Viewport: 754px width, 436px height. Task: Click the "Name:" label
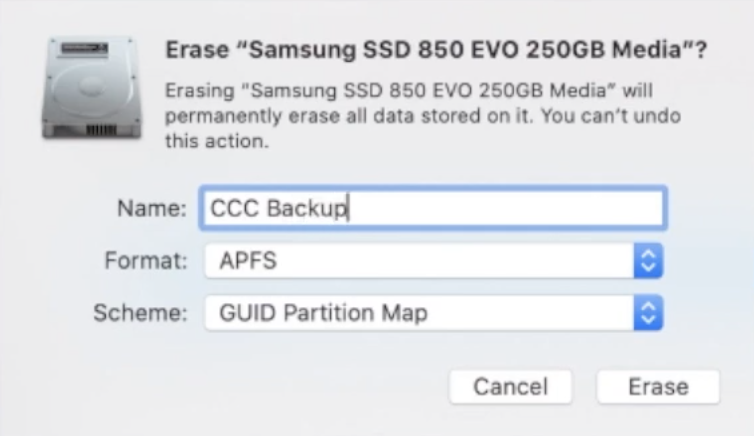[152, 209]
